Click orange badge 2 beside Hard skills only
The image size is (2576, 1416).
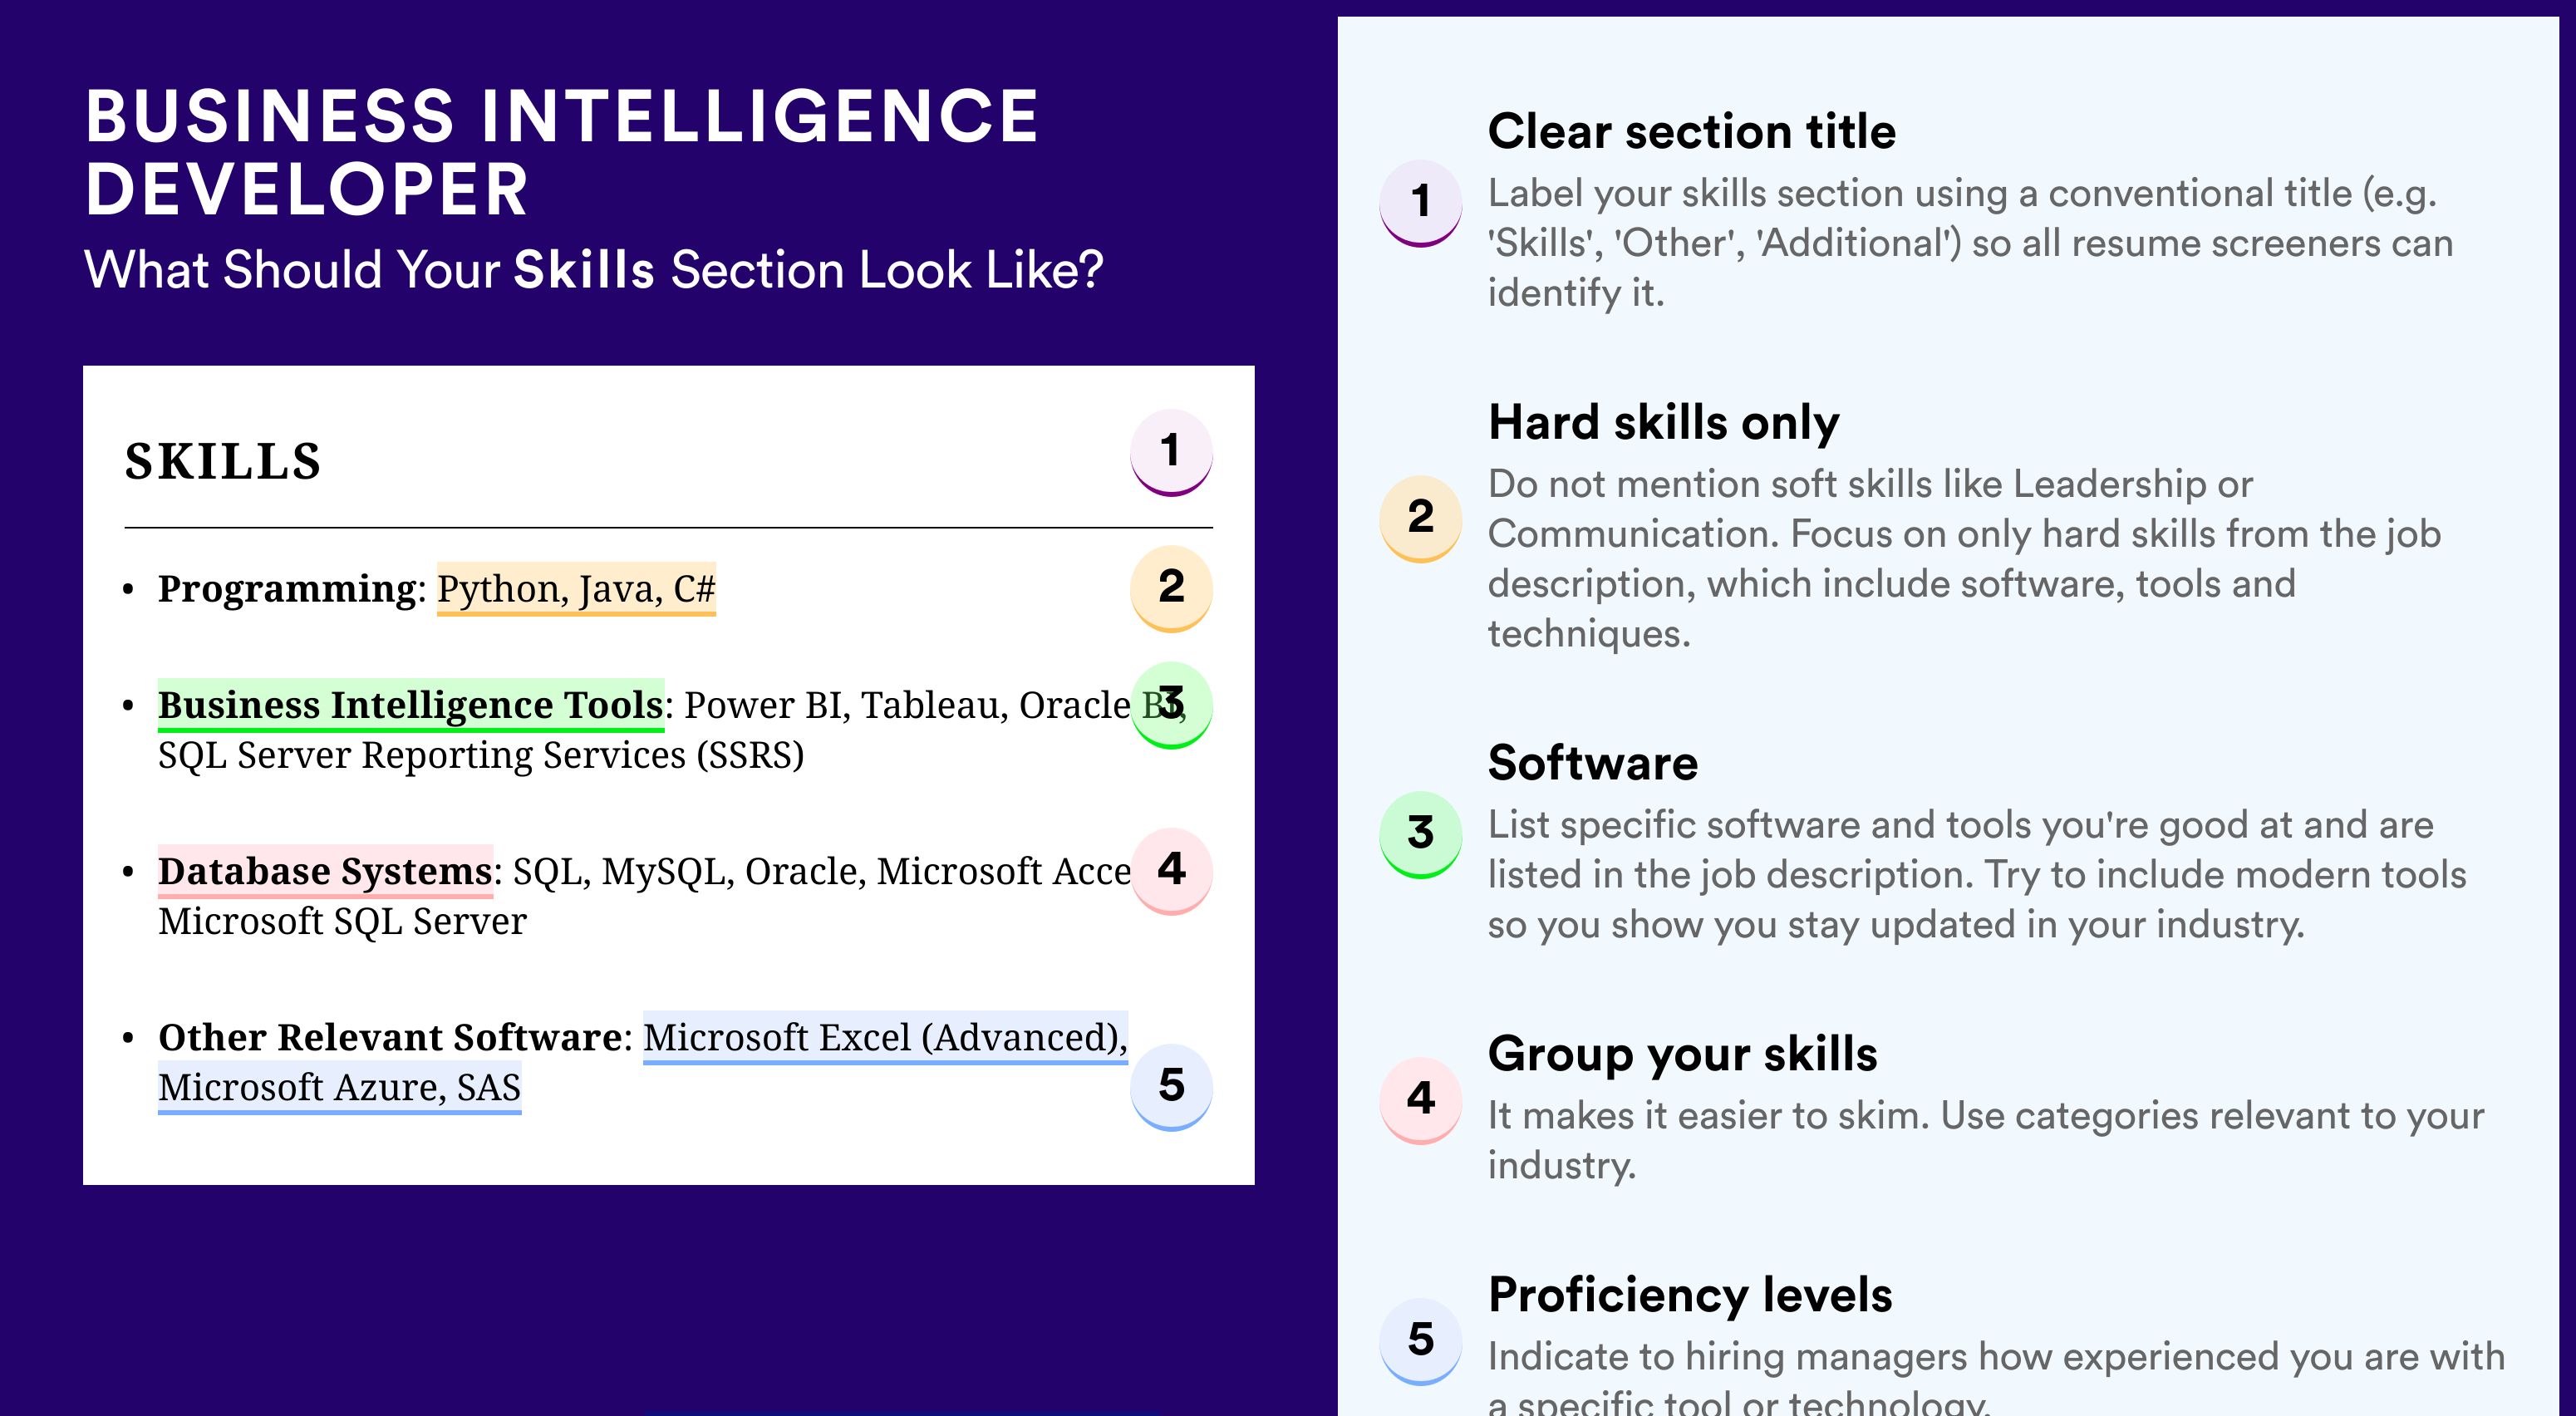1421,518
